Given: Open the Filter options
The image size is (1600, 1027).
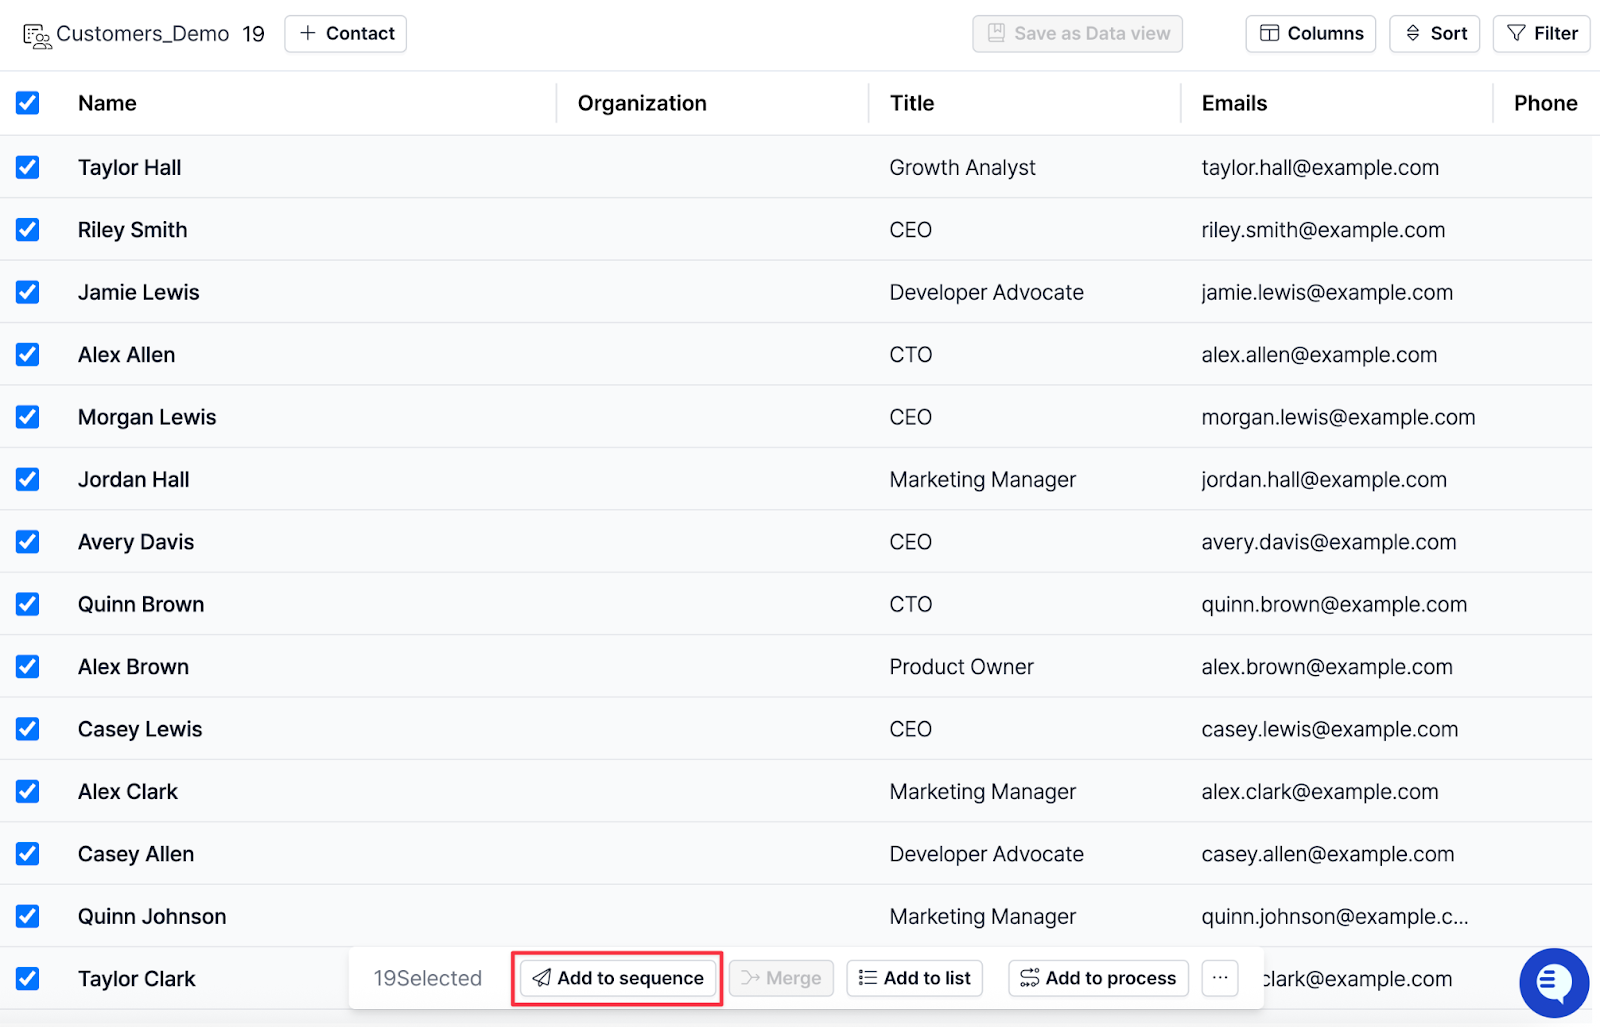Looking at the screenshot, I should pos(1542,33).
